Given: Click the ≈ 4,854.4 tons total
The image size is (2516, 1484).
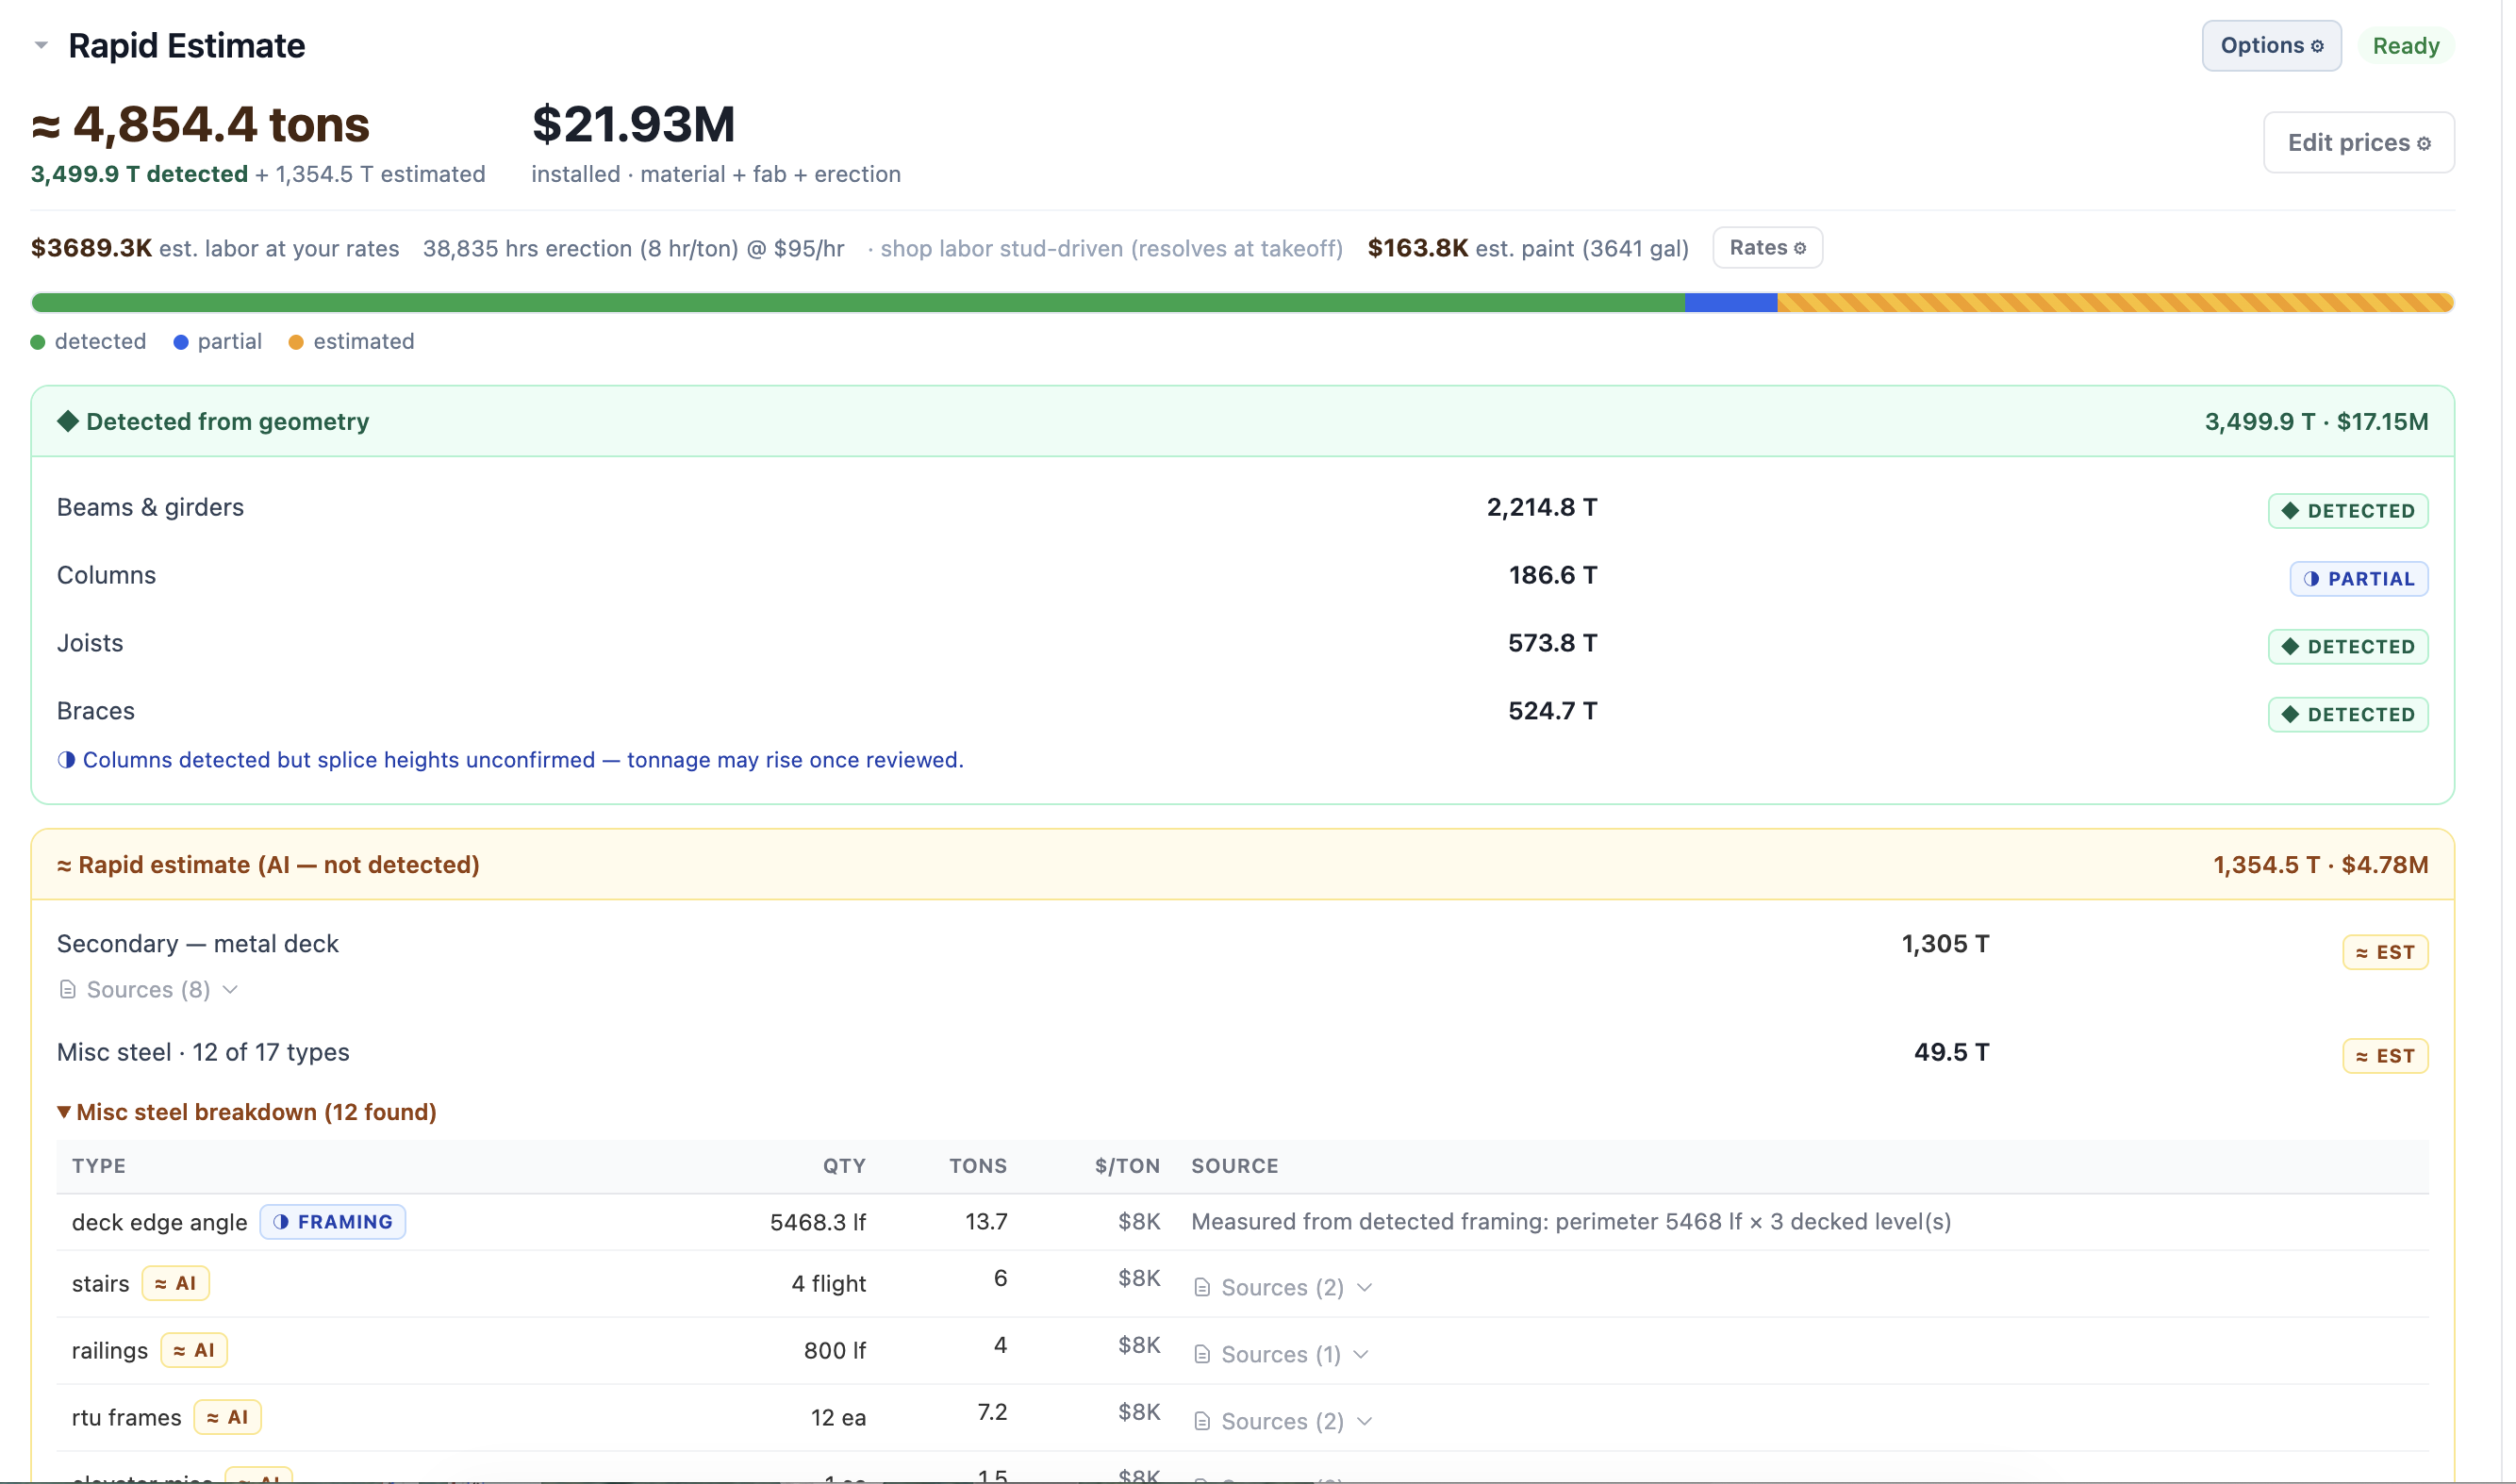Looking at the screenshot, I should pos(200,124).
